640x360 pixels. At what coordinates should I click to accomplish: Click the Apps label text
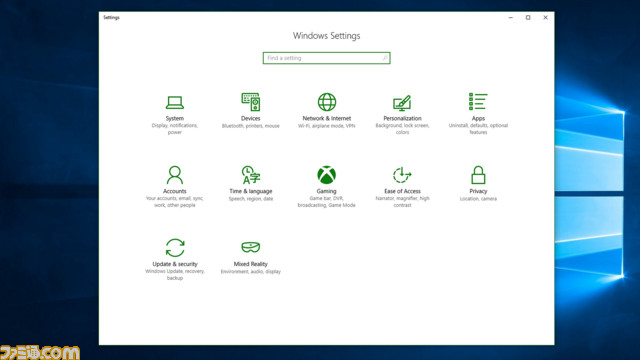click(x=478, y=118)
